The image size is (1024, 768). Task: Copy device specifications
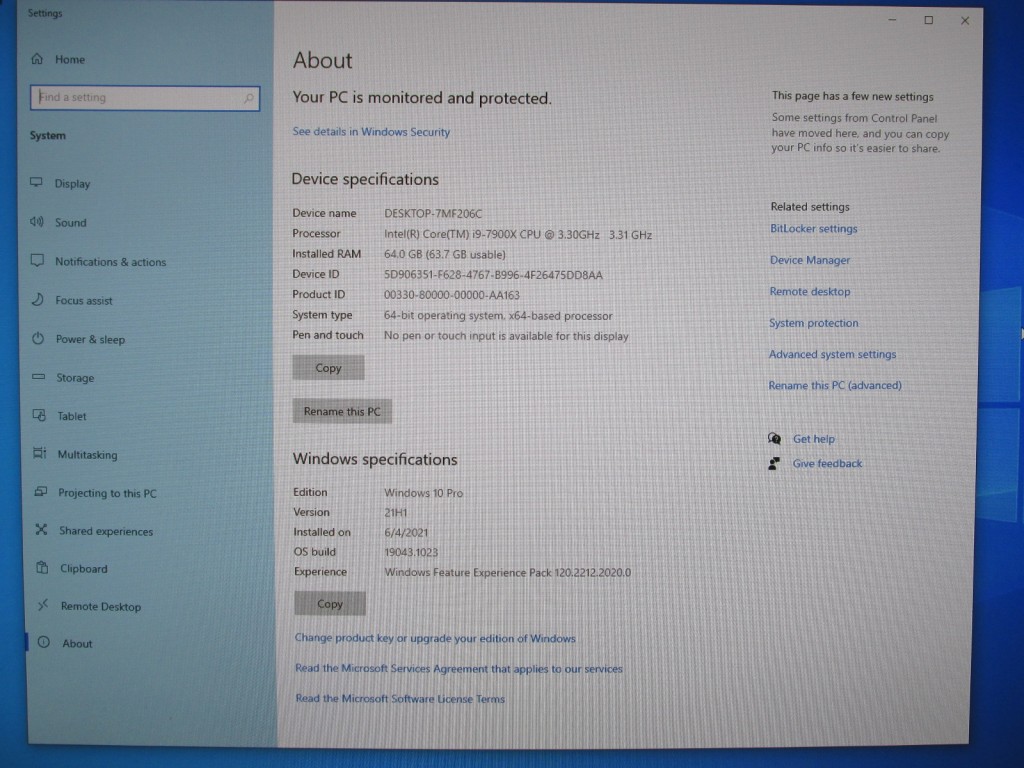tap(328, 368)
